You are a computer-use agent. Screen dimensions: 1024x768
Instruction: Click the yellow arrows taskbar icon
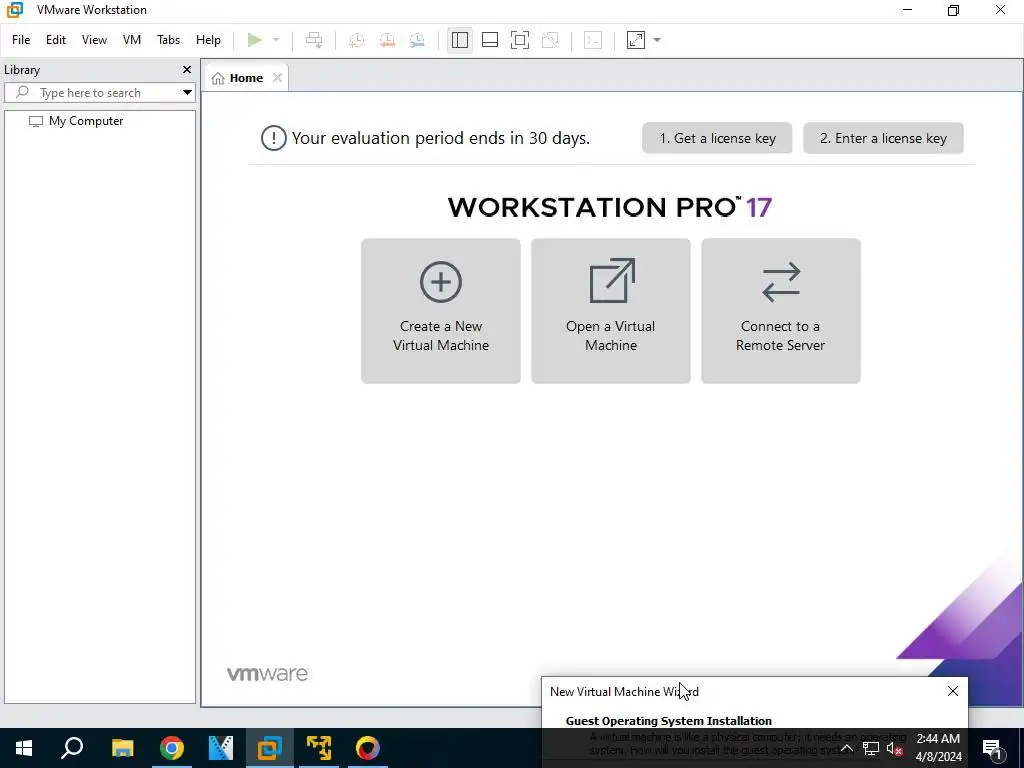(319, 748)
